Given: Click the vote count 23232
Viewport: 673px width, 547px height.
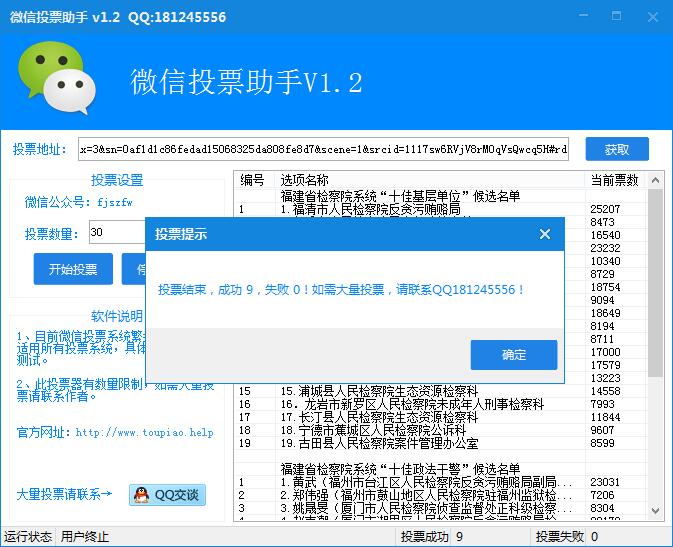Looking at the screenshot, I should coord(605,248).
